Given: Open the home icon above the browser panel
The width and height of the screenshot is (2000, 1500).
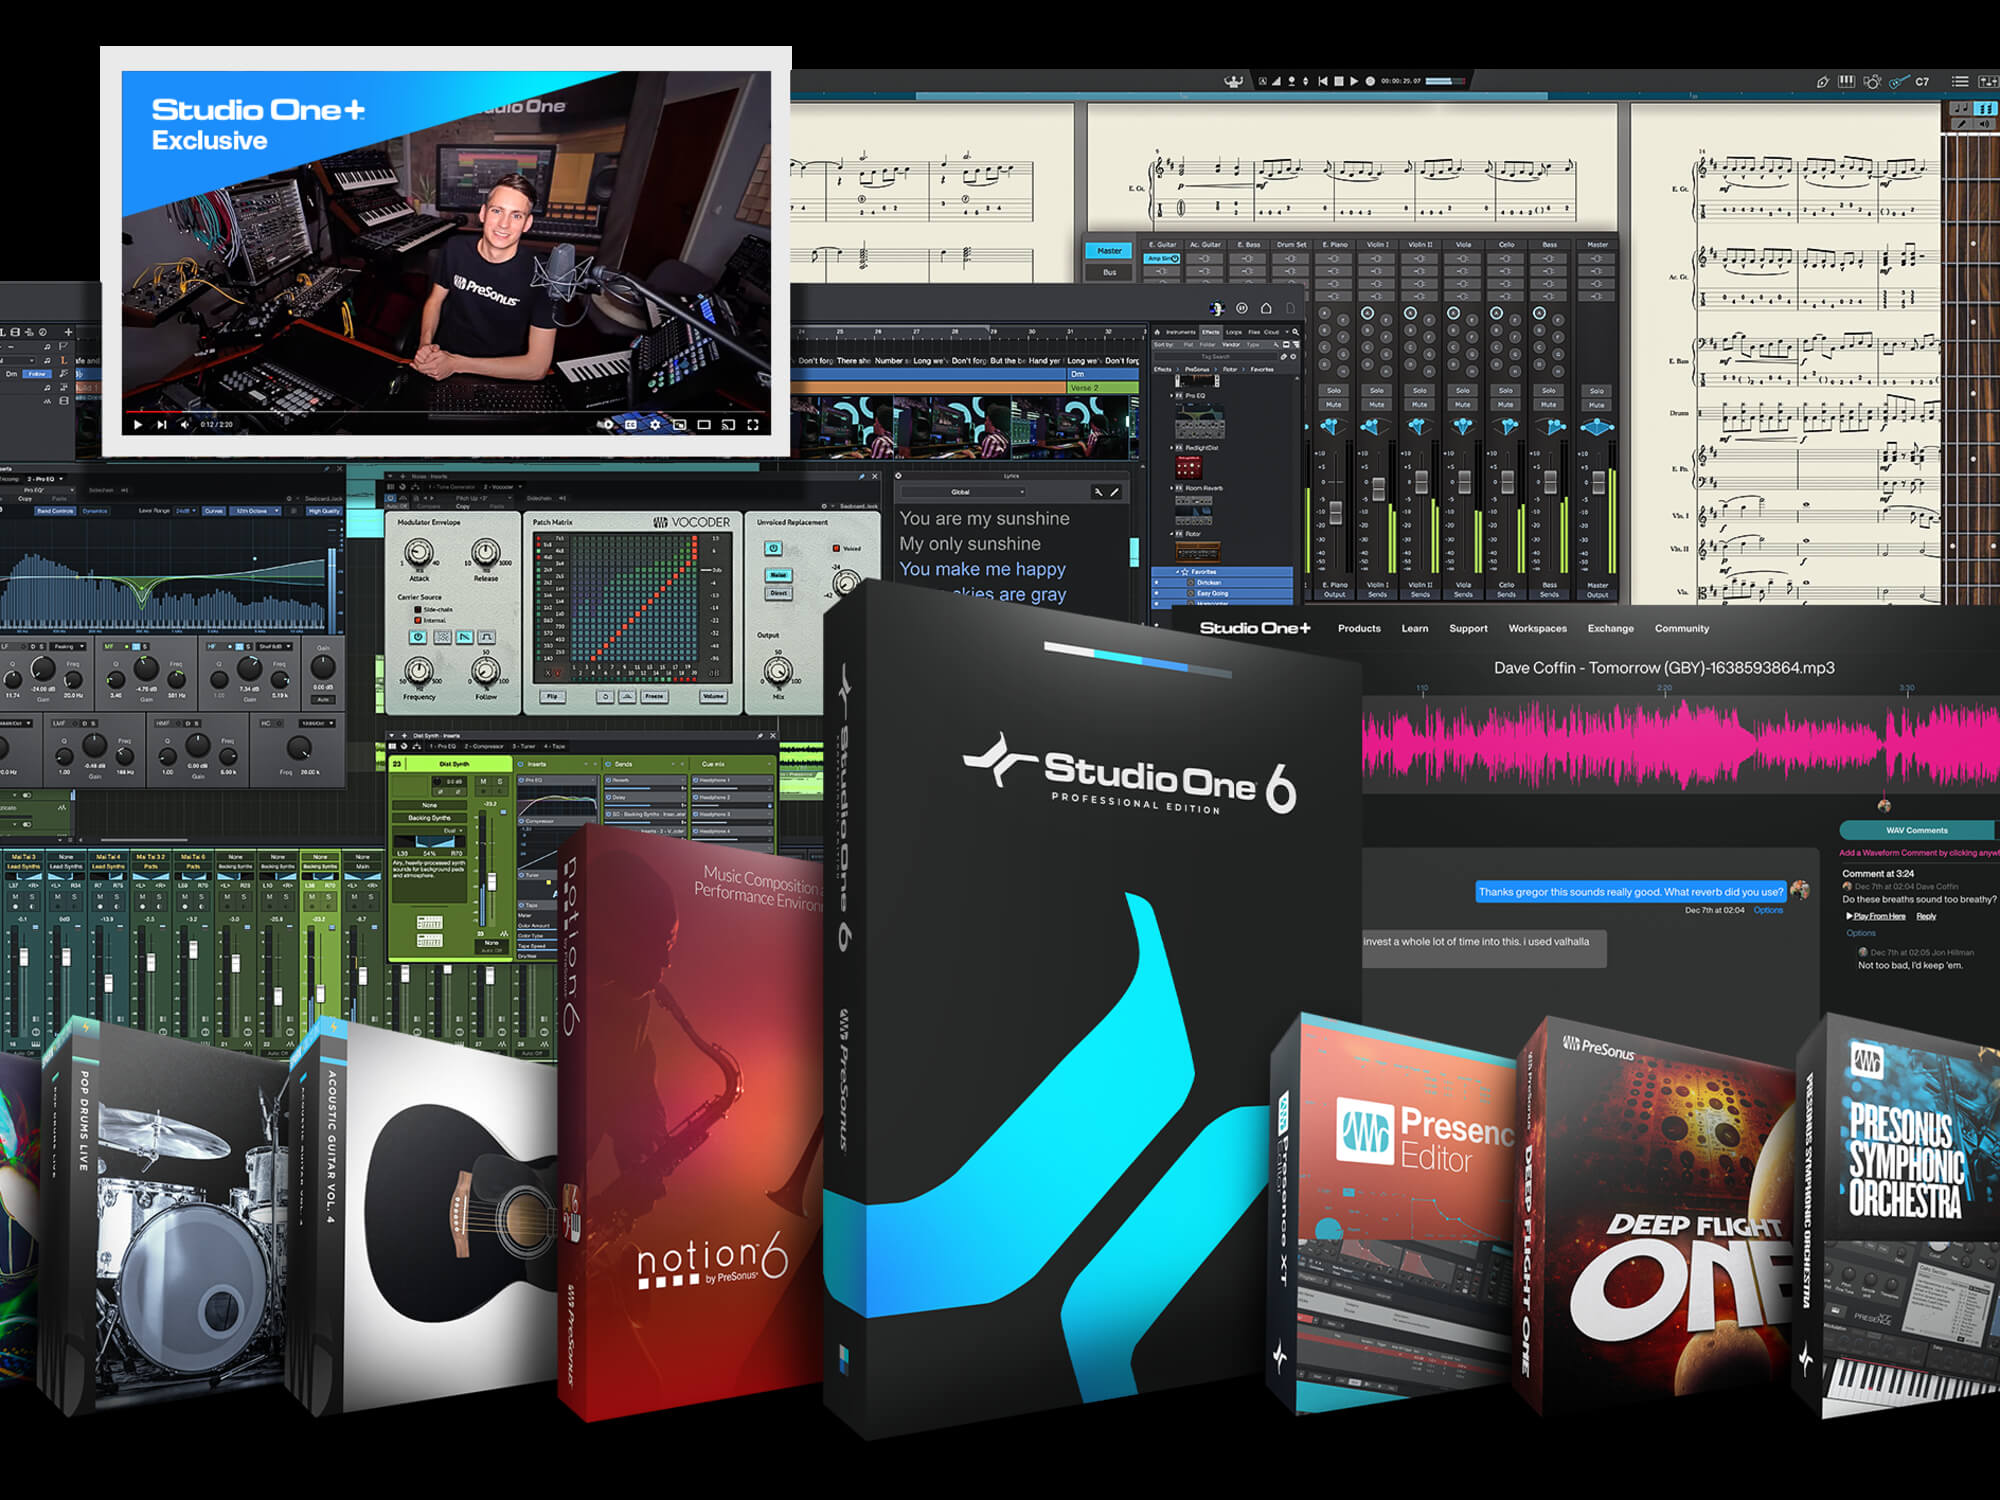Looking at the screenshot, I should pyautogui.click(x=1266, y=308).
